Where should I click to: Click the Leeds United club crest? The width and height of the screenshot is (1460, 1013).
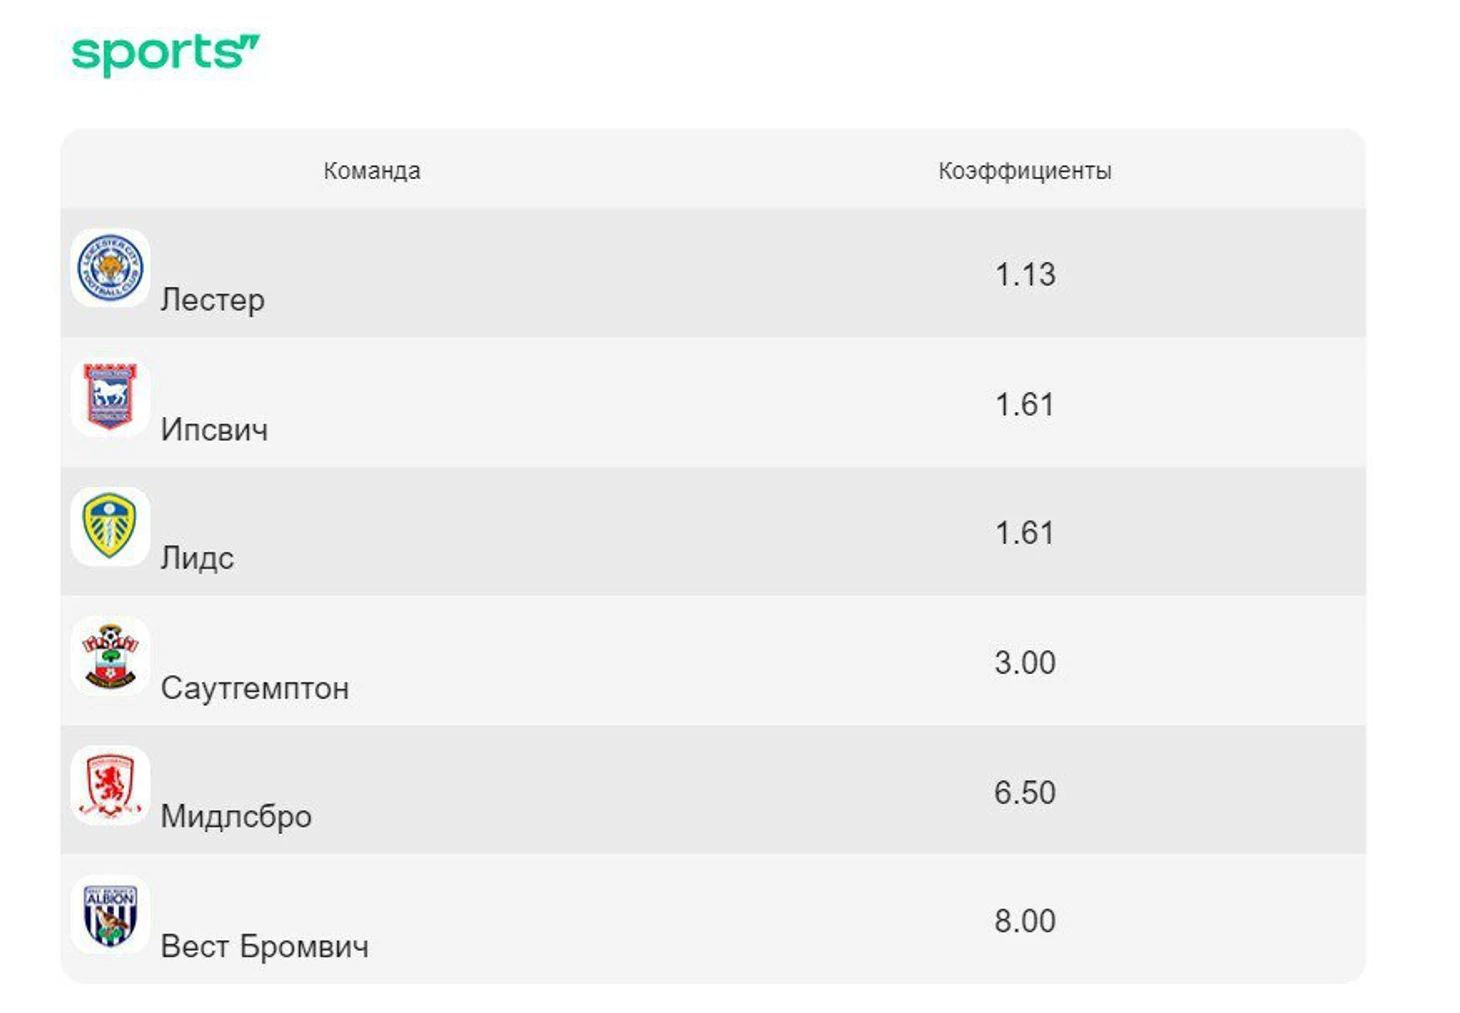(x=111, y=526)
